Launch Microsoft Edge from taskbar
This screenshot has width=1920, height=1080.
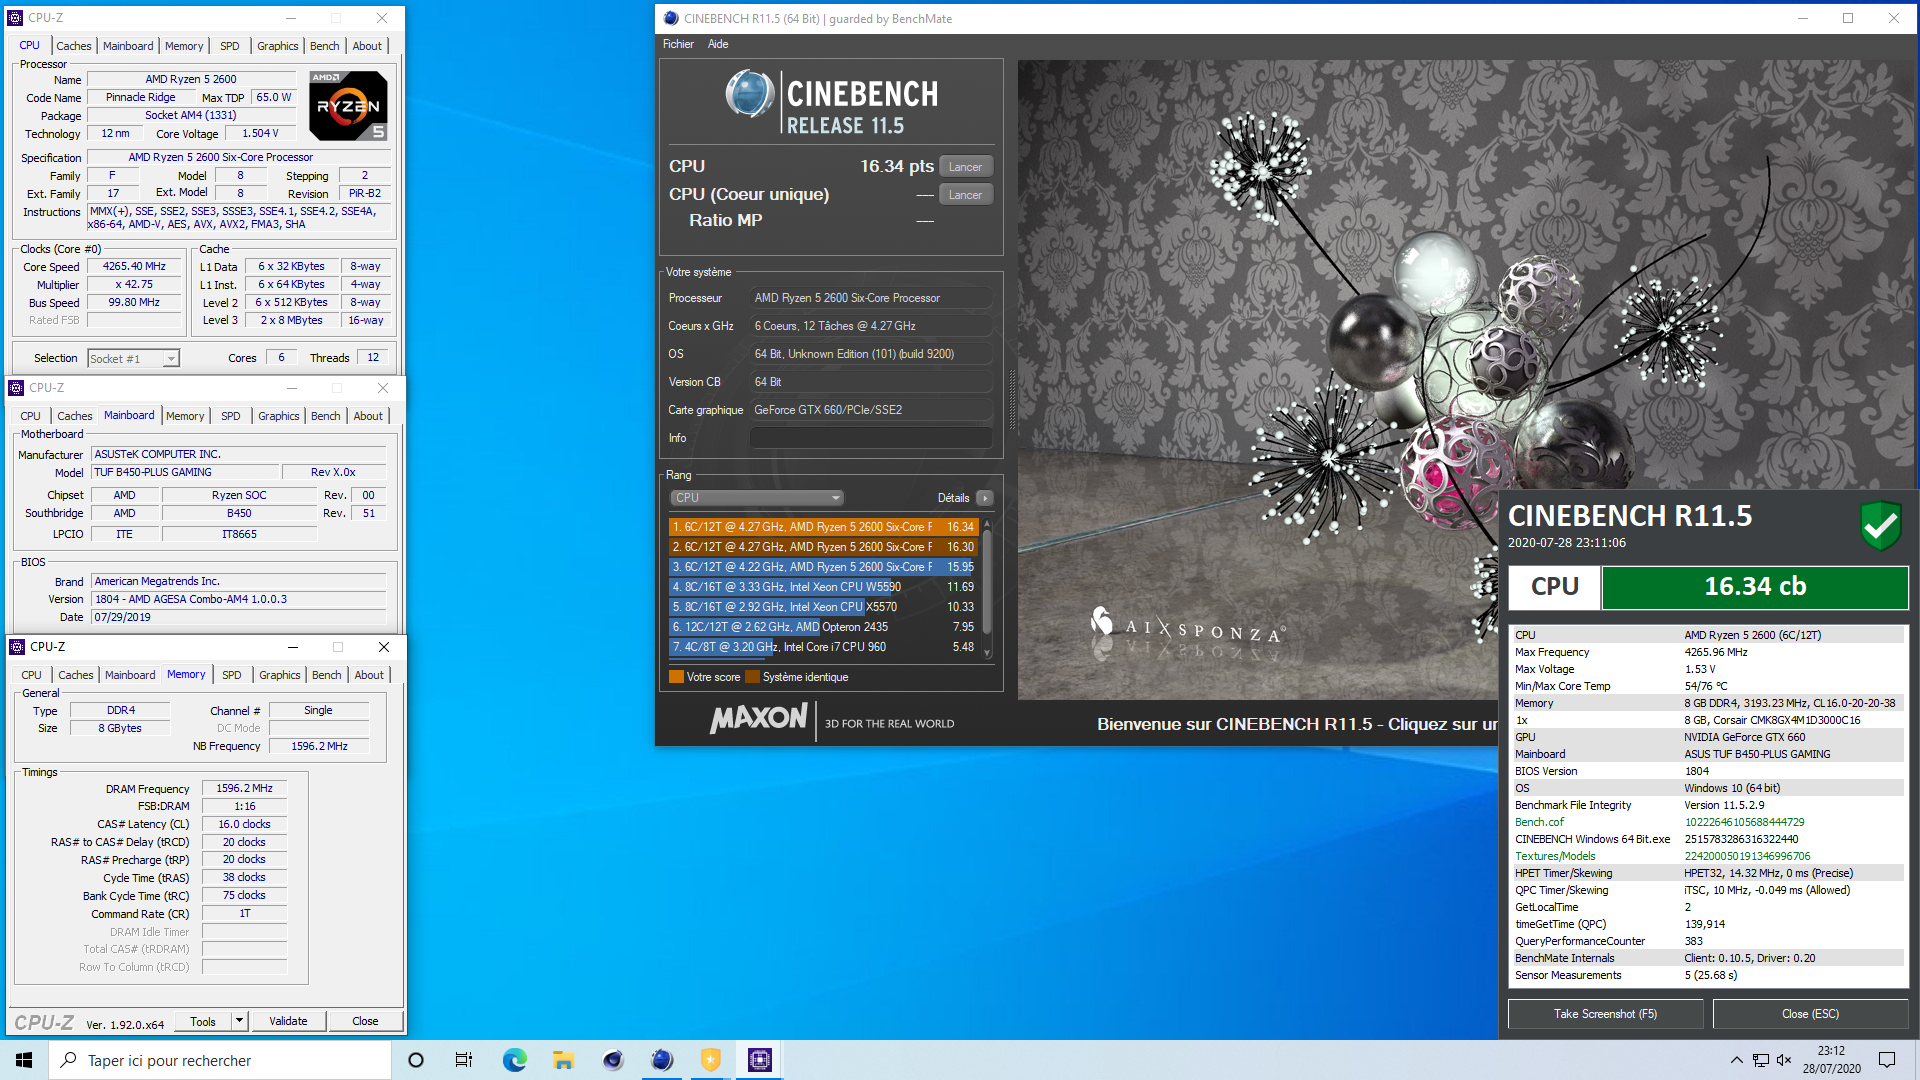(514, 1060)
